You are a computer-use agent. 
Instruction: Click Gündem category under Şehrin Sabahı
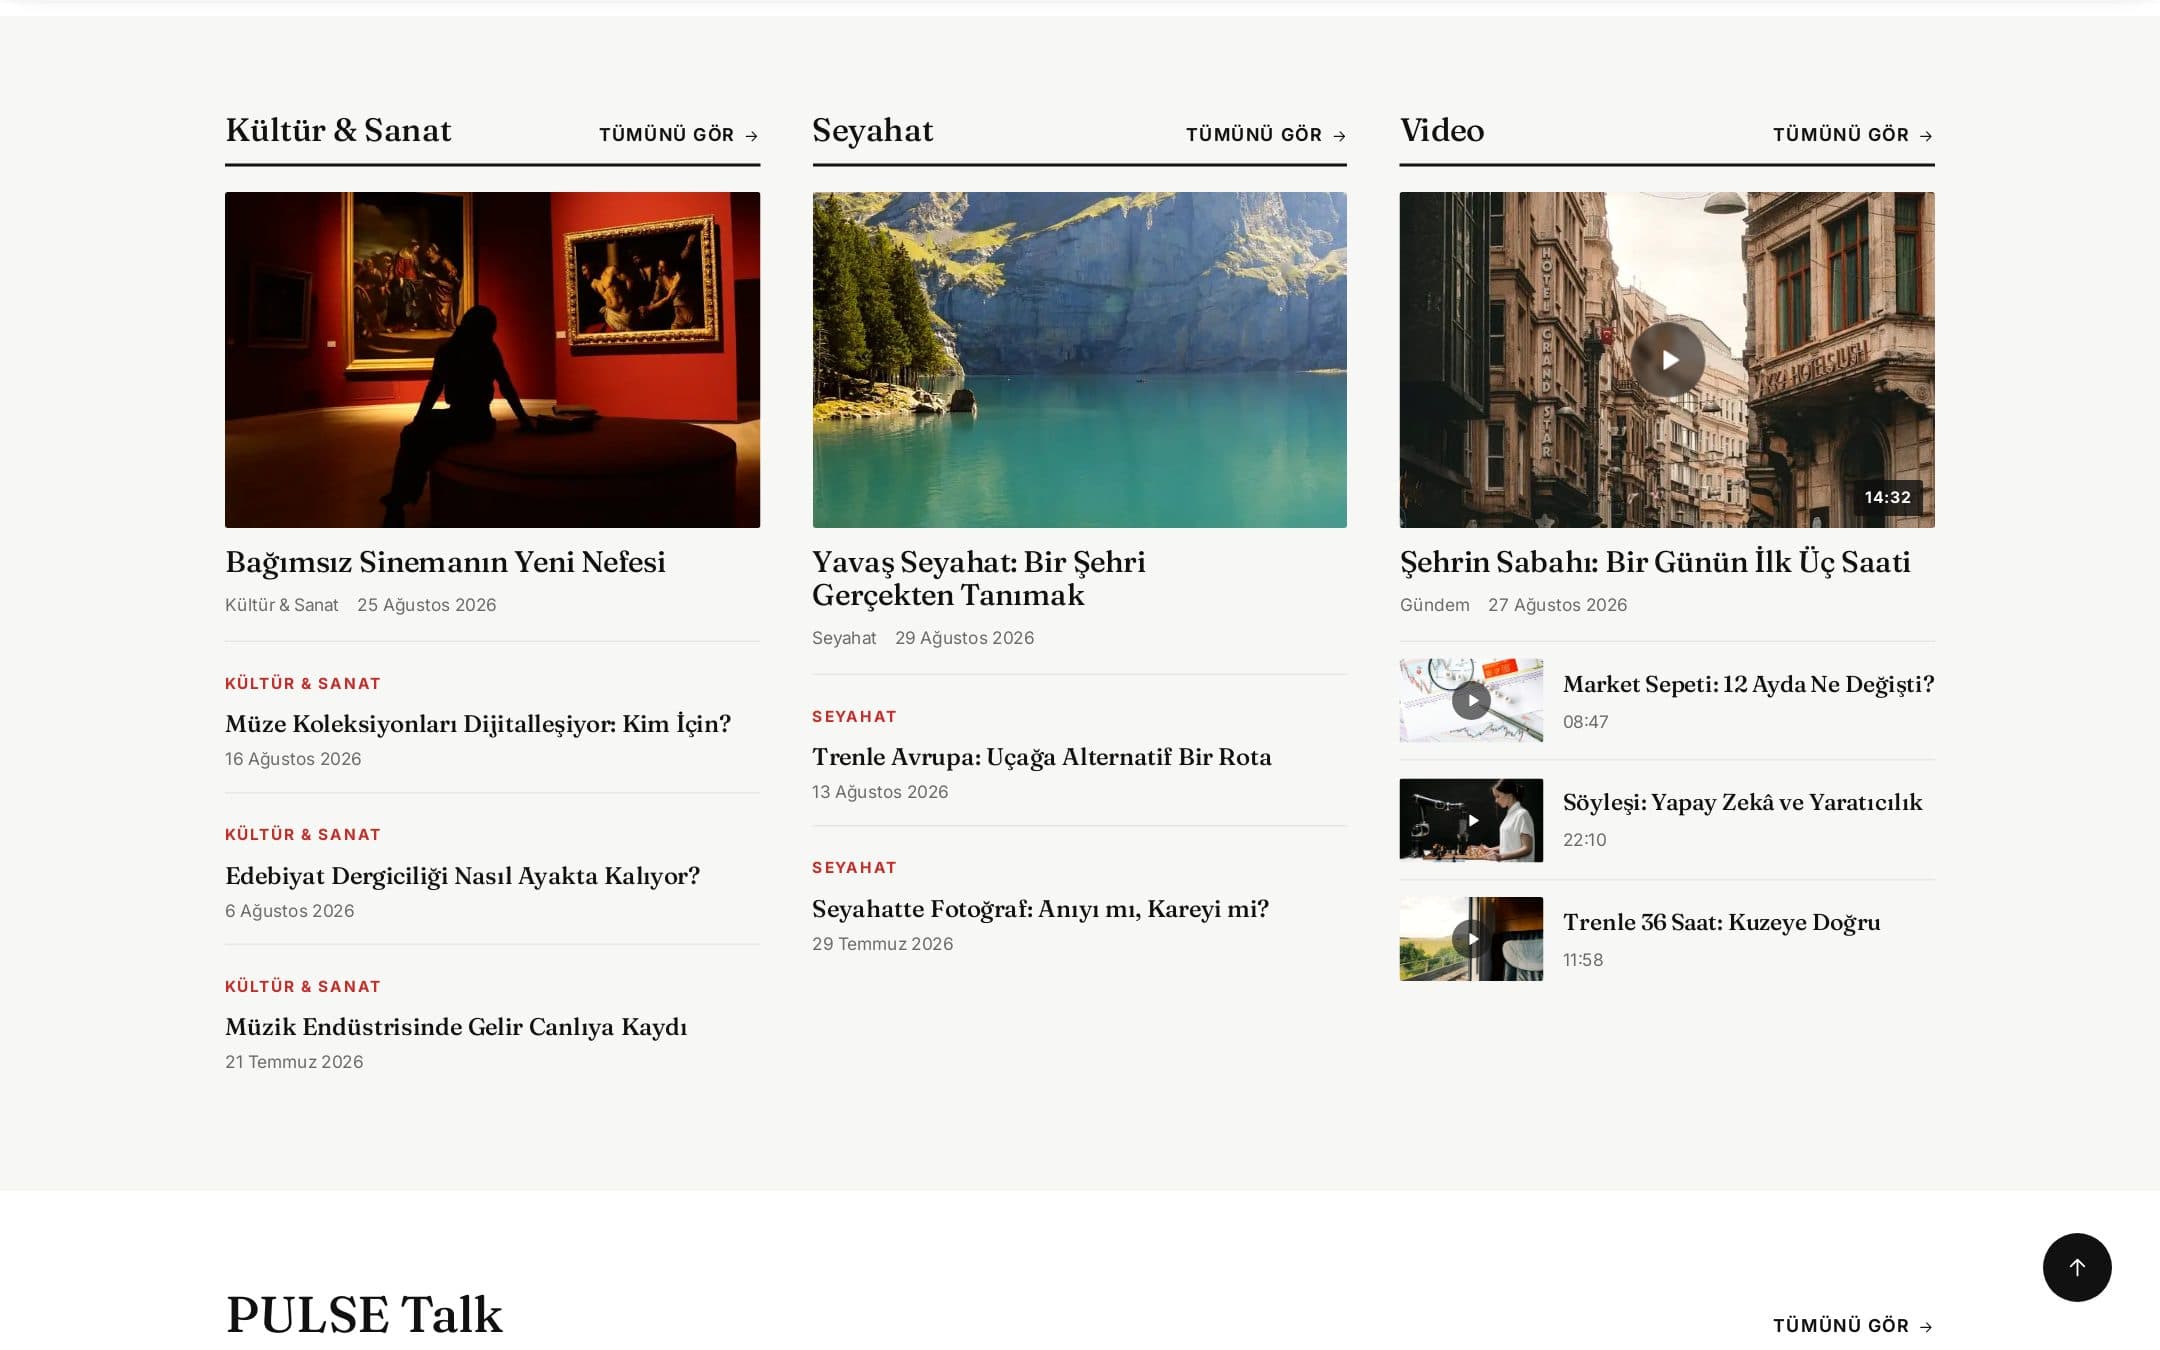(1434, 605)
